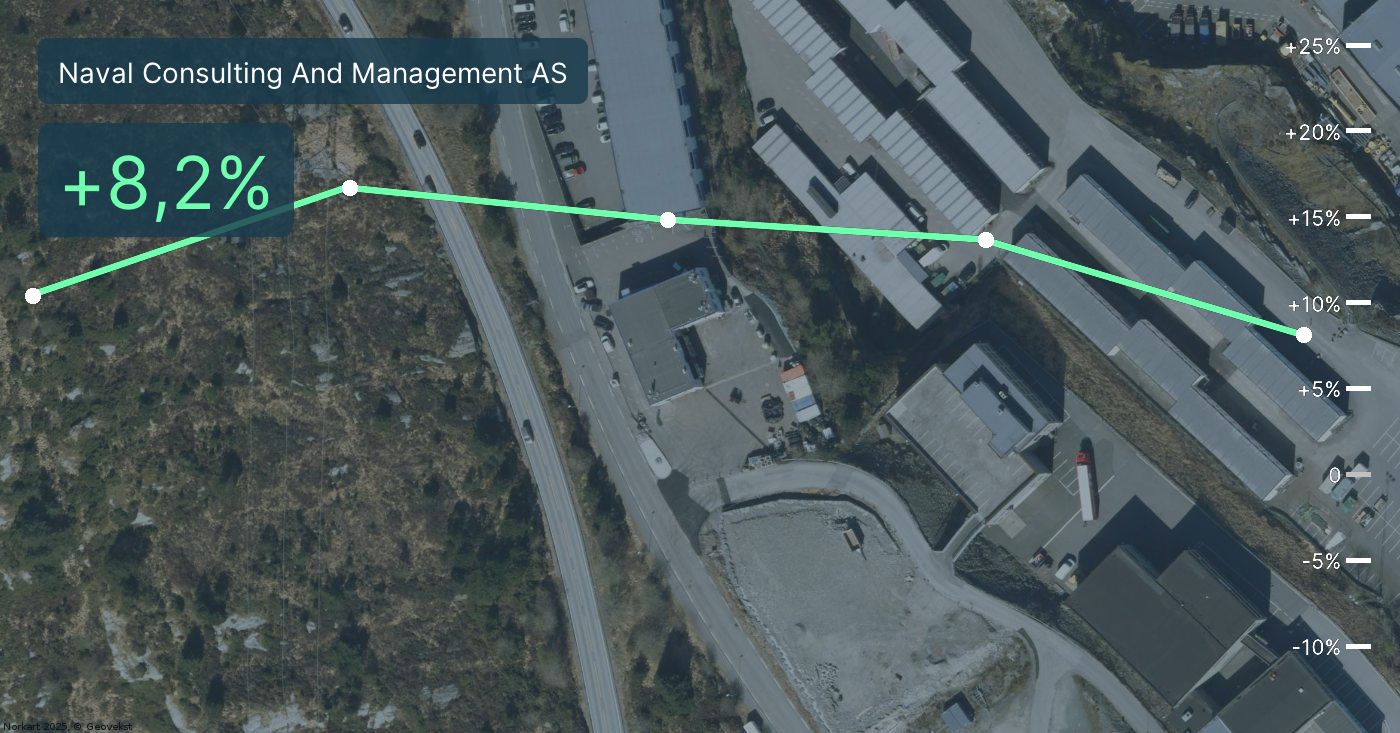This screenshot has width=1400, height=733.
Task: Select the +20% axis tick label
Action: (1313, 132)
